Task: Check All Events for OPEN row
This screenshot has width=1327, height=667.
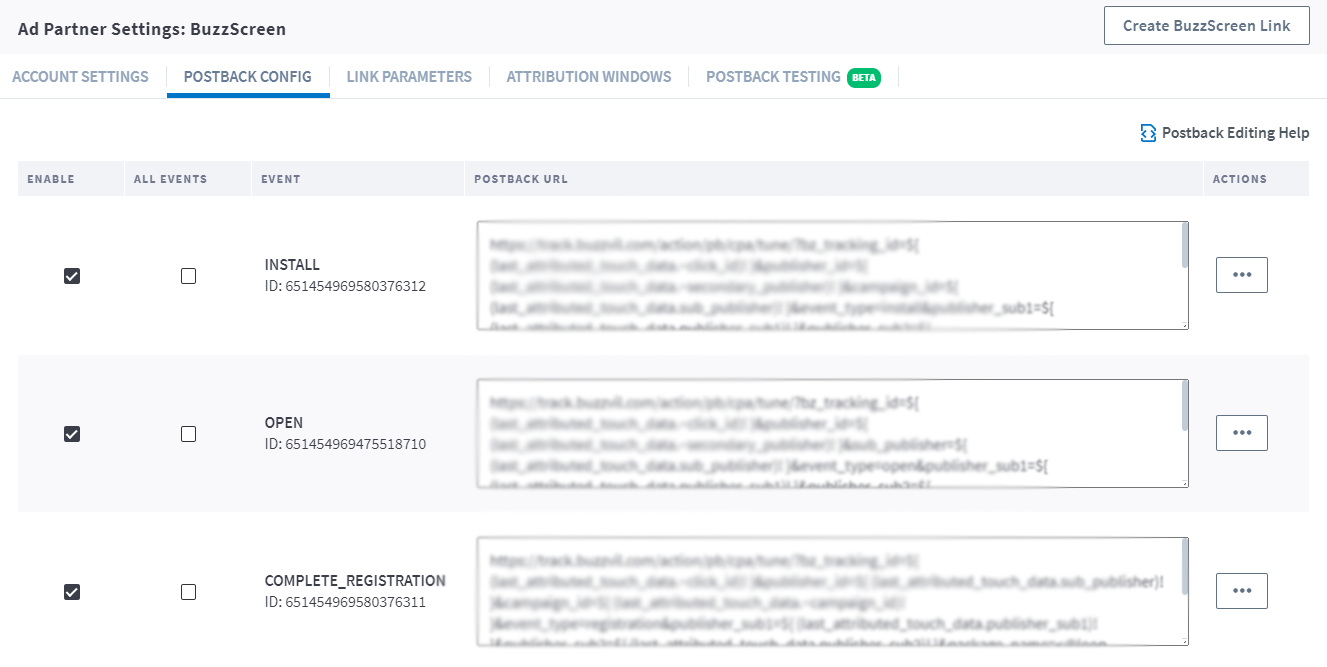Action: pyautogui.click(x=188, y=434)
